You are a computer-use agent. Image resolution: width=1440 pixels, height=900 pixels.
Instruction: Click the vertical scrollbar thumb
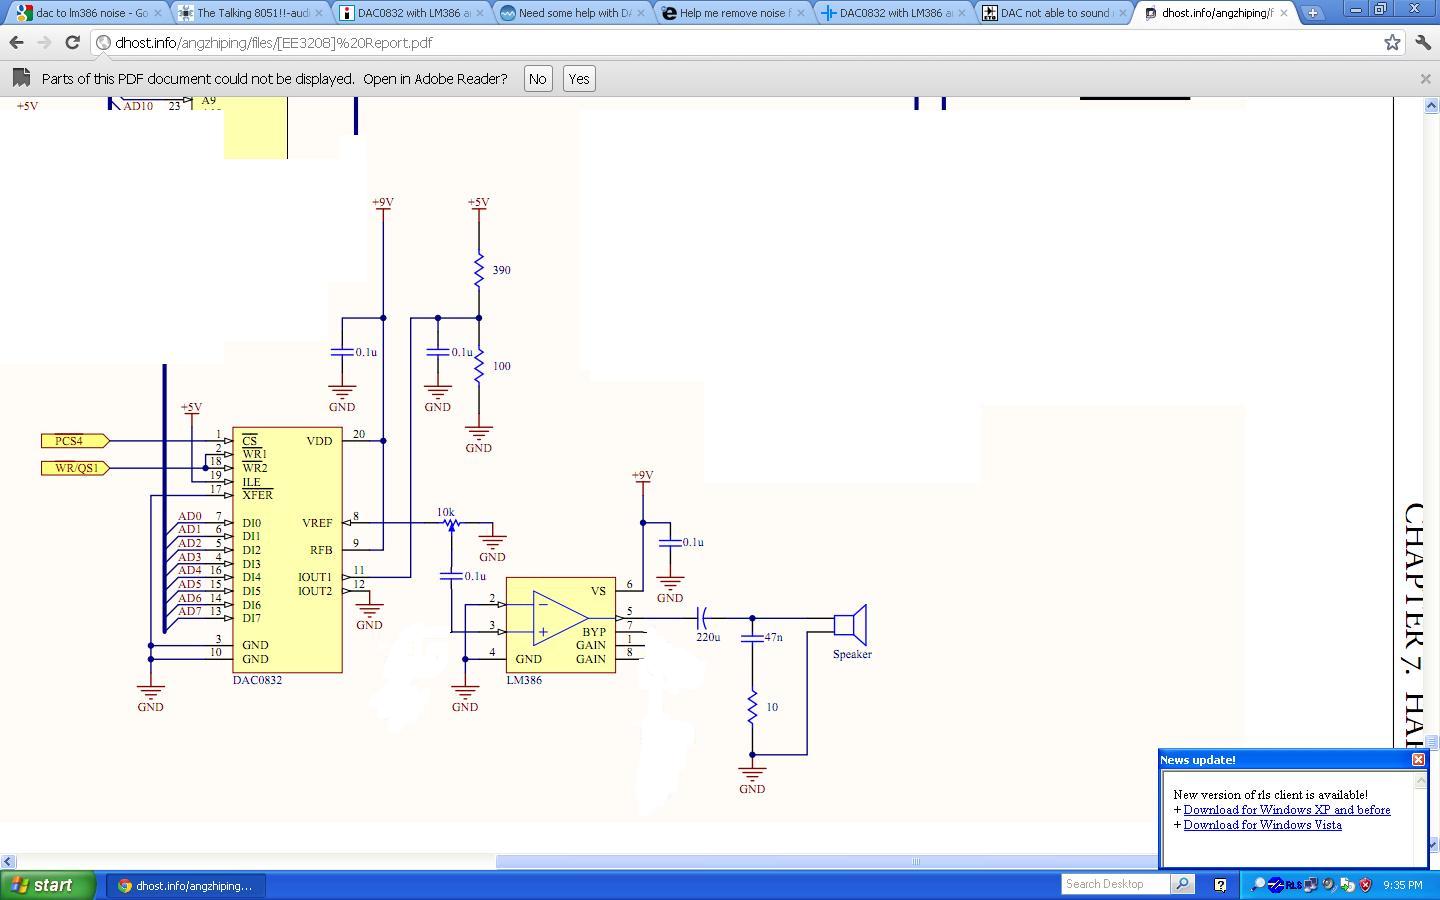tap(1431, 742)
